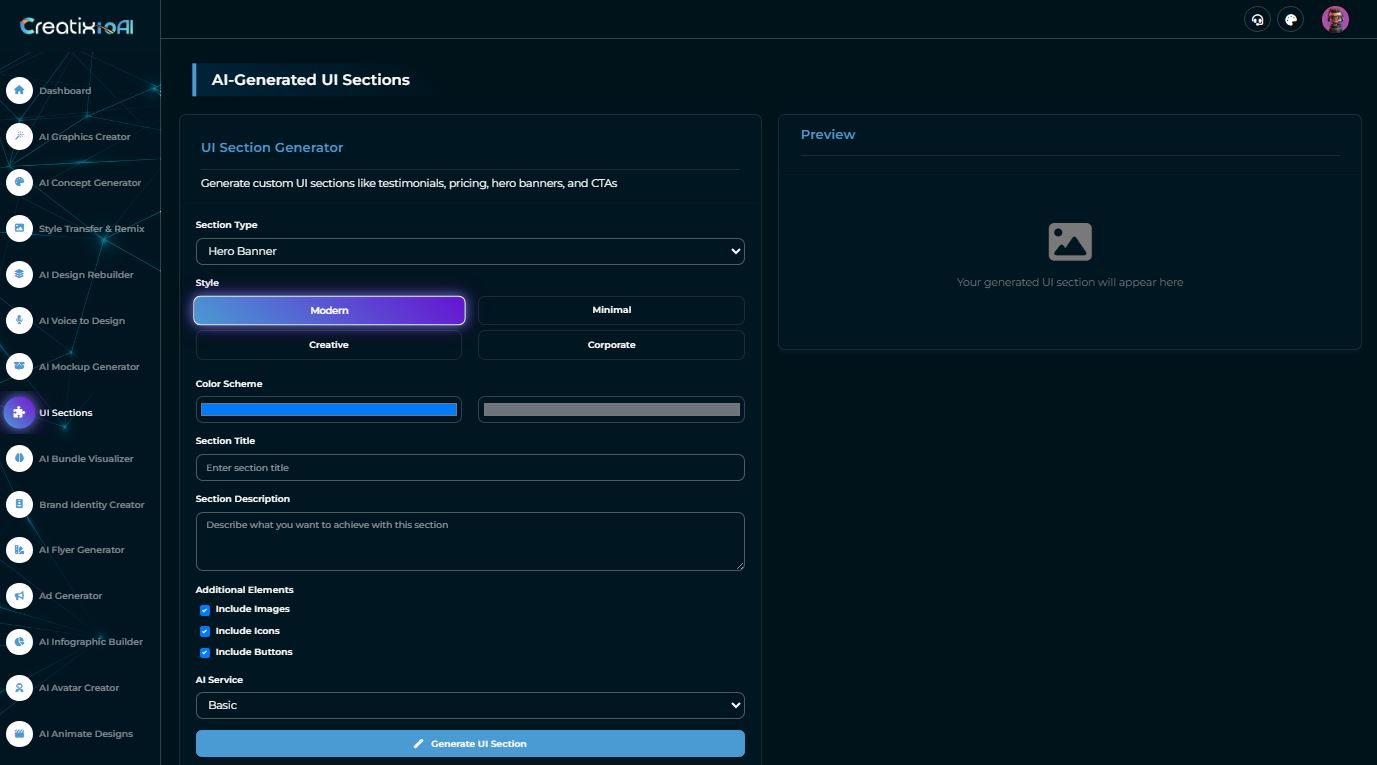Screen dimensions: 1377x765
Task: Select the Minimal style option
Action: 611,310
